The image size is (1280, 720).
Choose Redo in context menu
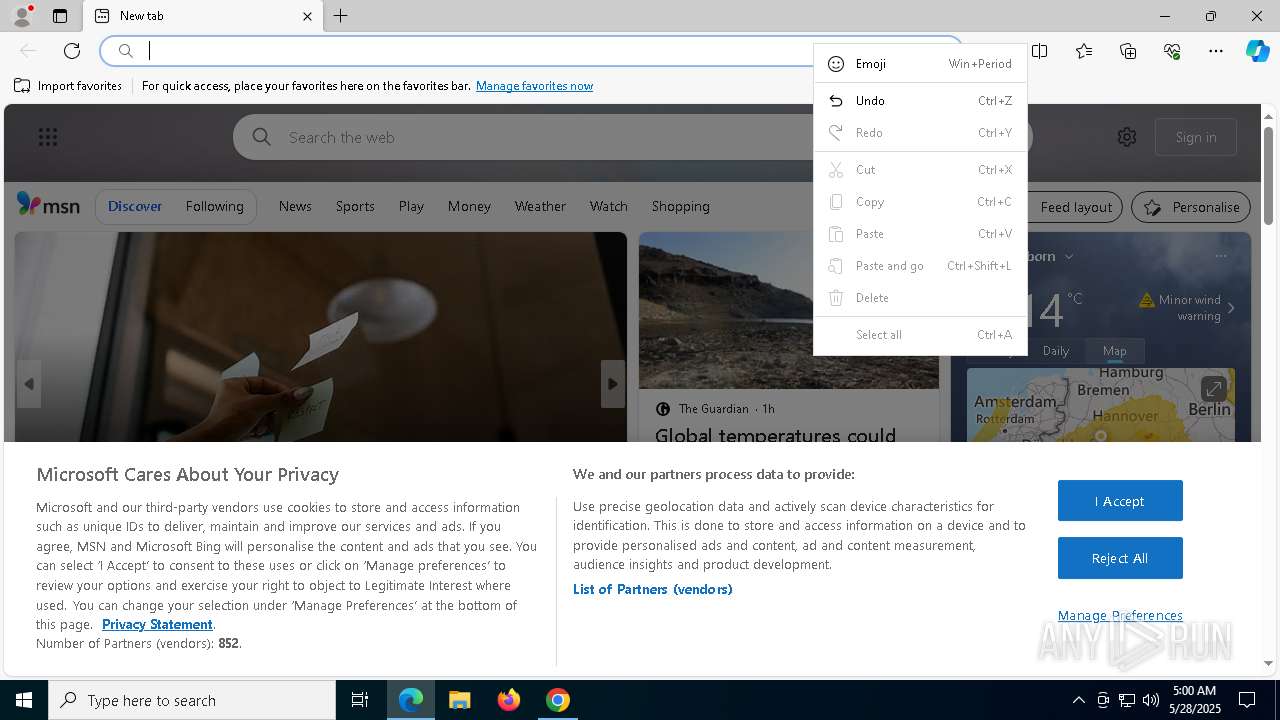tap(920, 132)
